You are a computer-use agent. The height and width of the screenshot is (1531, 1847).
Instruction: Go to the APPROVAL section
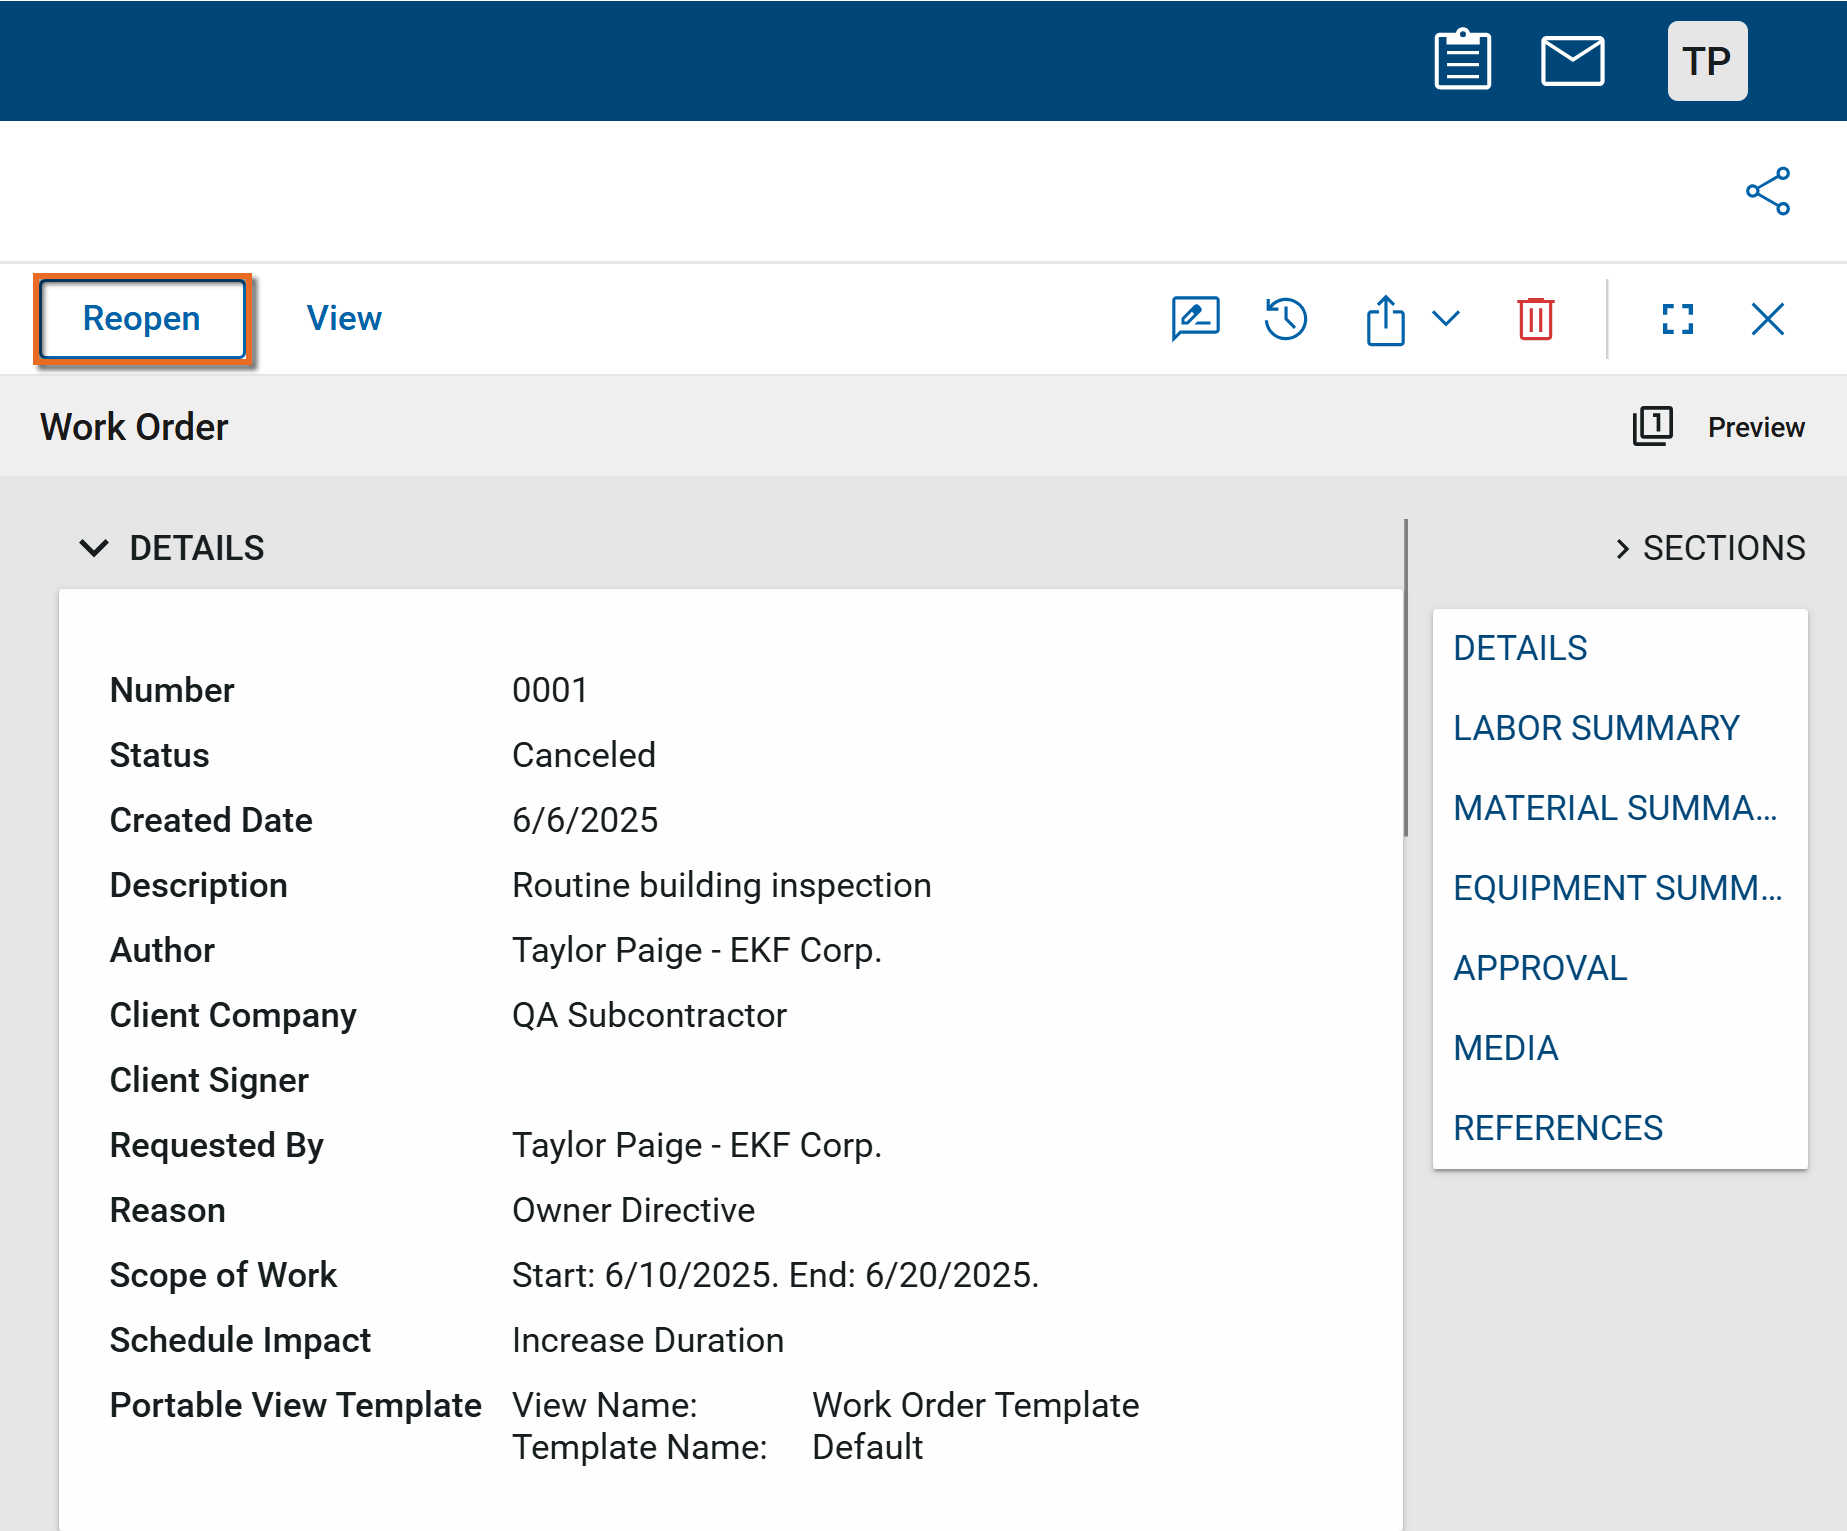coord(1540,968)
